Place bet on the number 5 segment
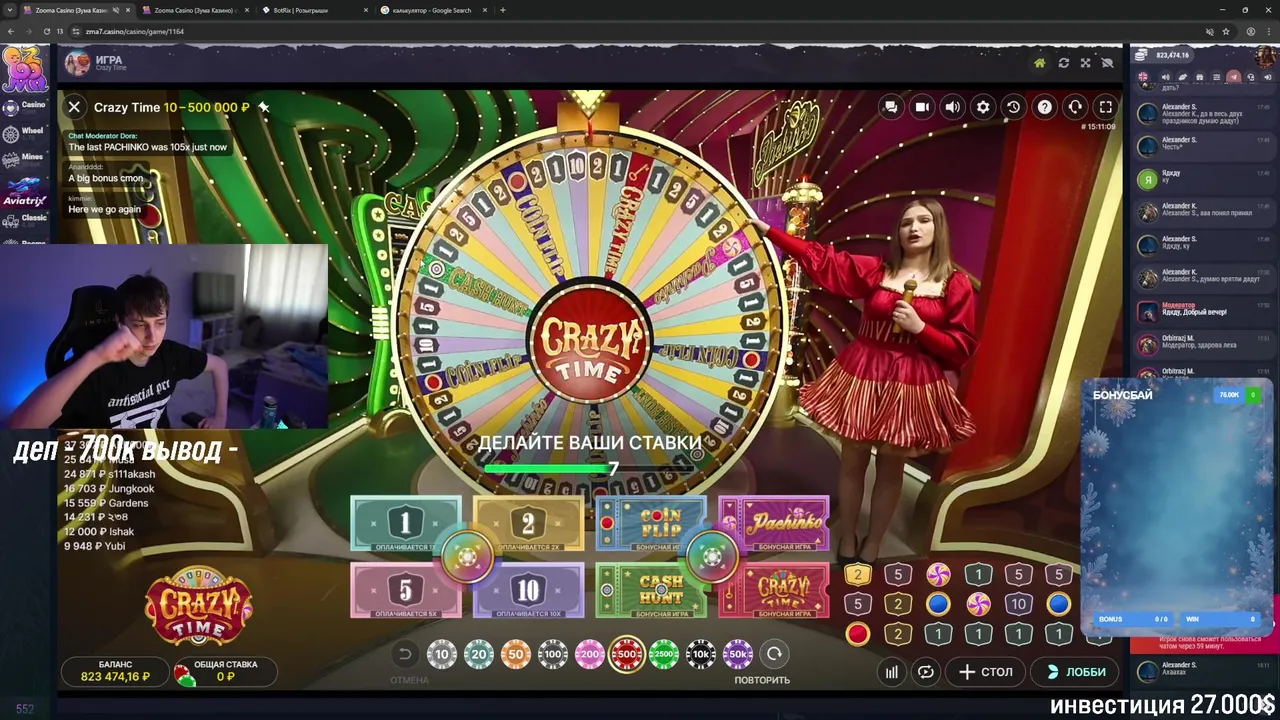 click(405, 591)
